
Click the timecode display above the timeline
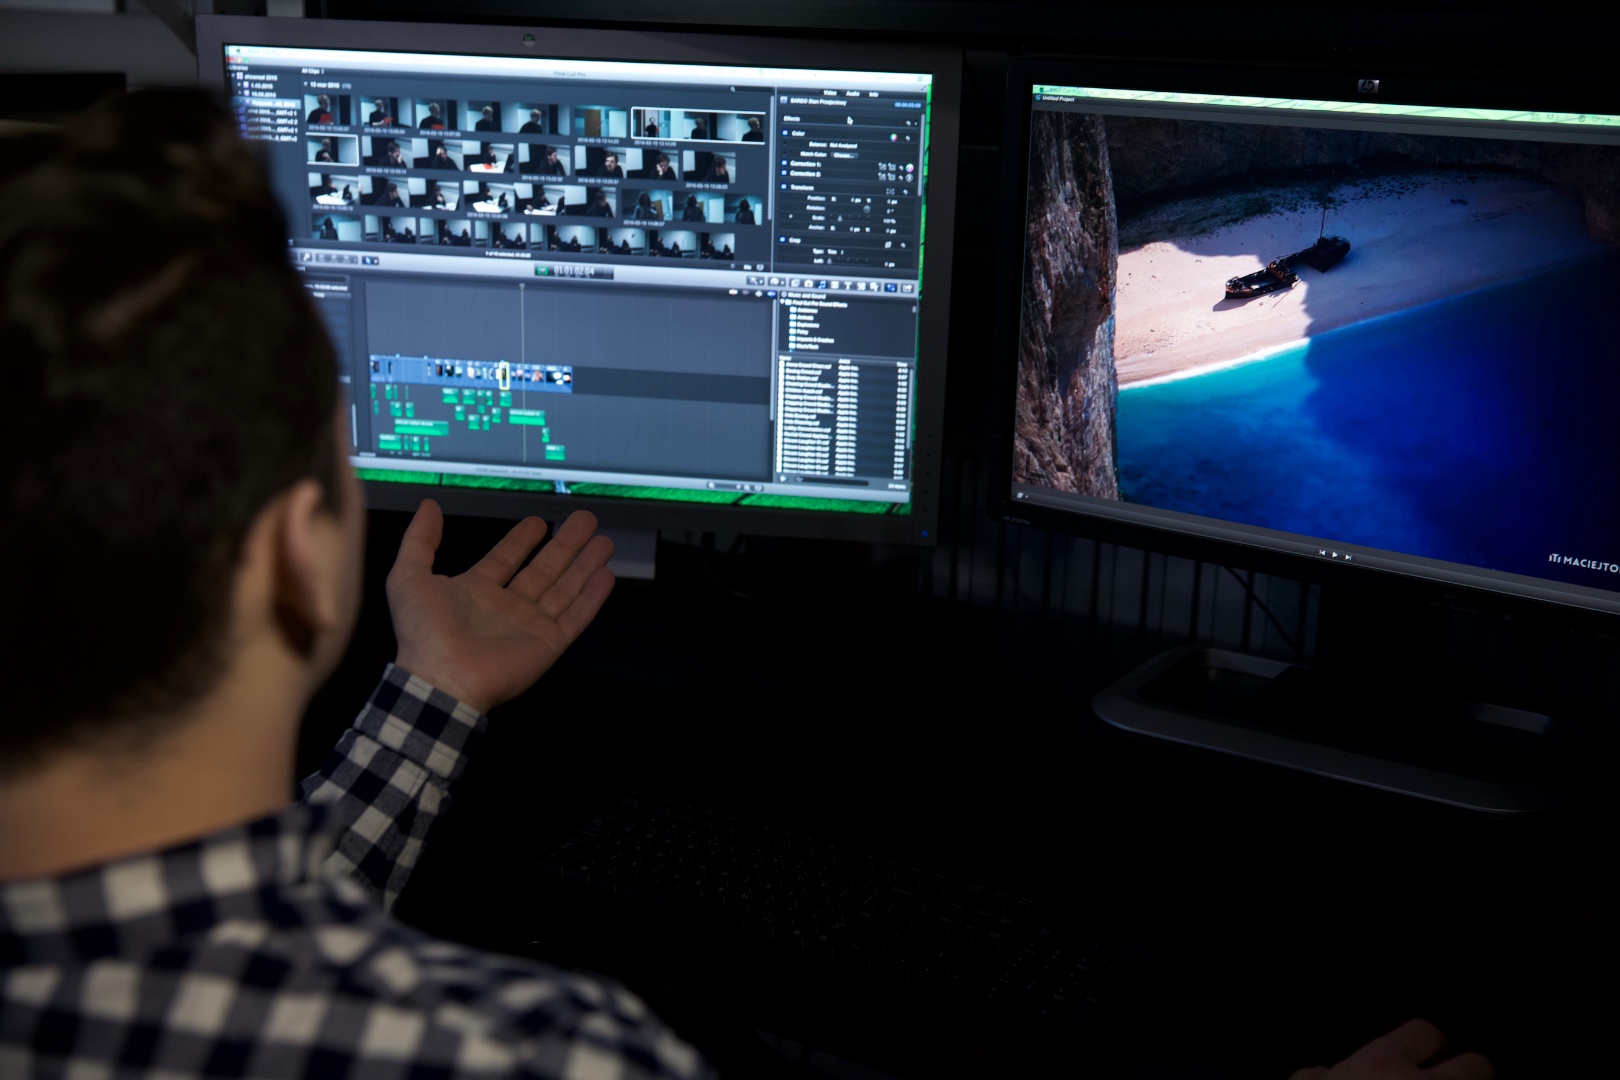tap(573, 271)
